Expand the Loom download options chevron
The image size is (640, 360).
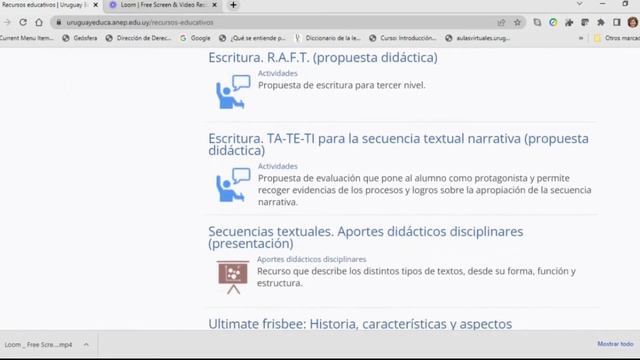[x=86, y=345]
